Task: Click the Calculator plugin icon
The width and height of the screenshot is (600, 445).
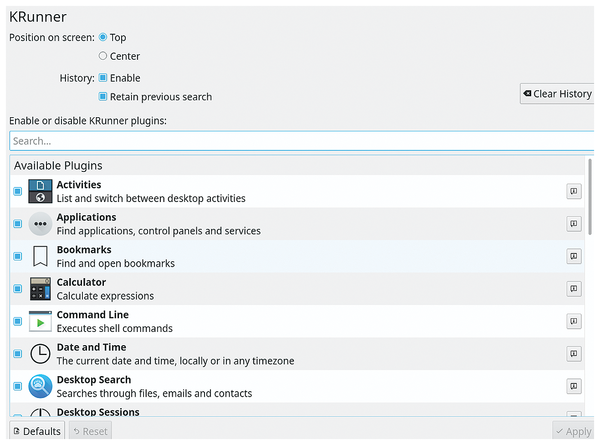Action: click(x=40, y=289)
